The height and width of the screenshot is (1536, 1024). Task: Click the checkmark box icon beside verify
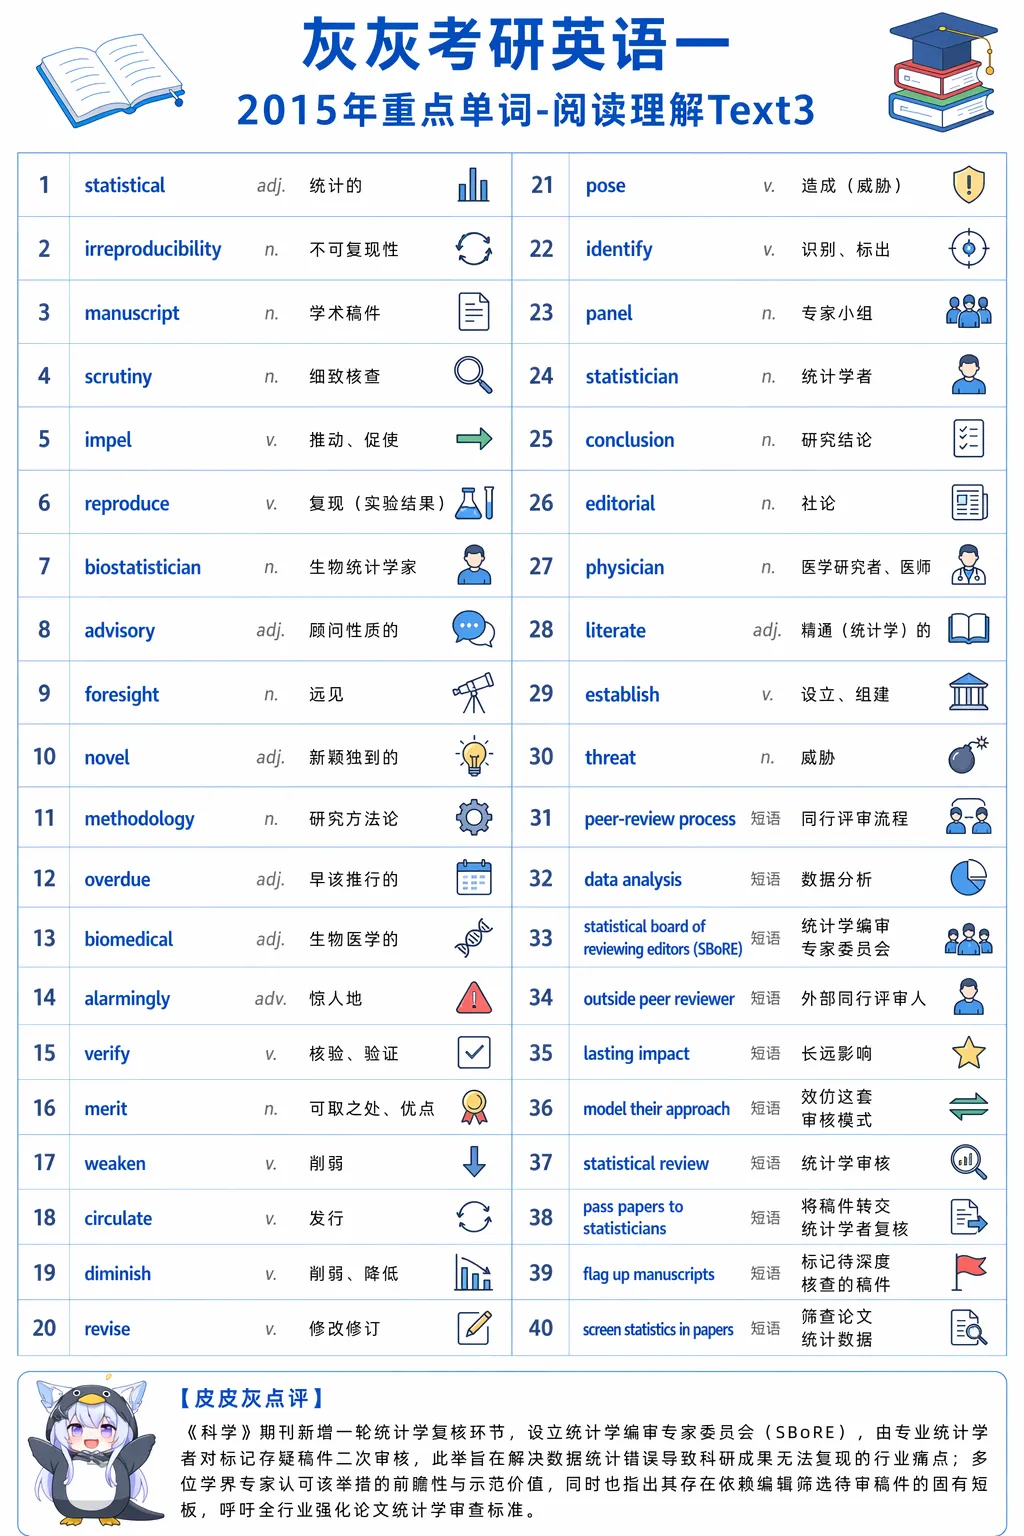(x=474, y=1052)
